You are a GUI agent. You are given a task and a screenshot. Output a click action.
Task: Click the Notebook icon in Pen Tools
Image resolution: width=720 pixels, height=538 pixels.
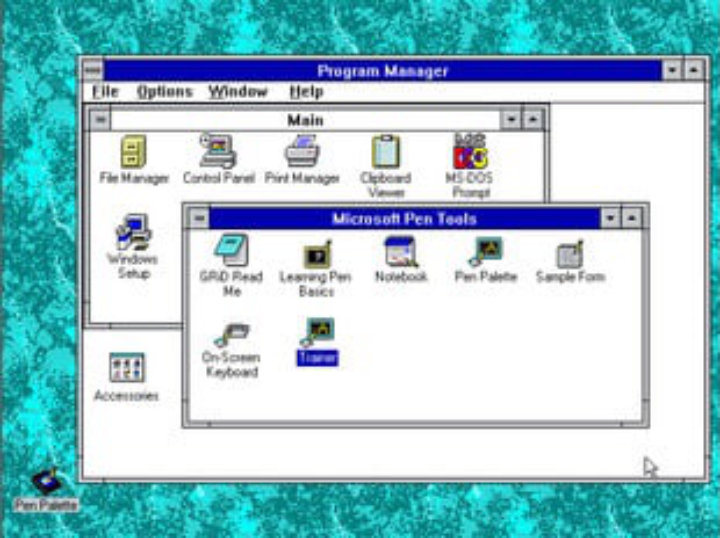click(x=401, y=251)
